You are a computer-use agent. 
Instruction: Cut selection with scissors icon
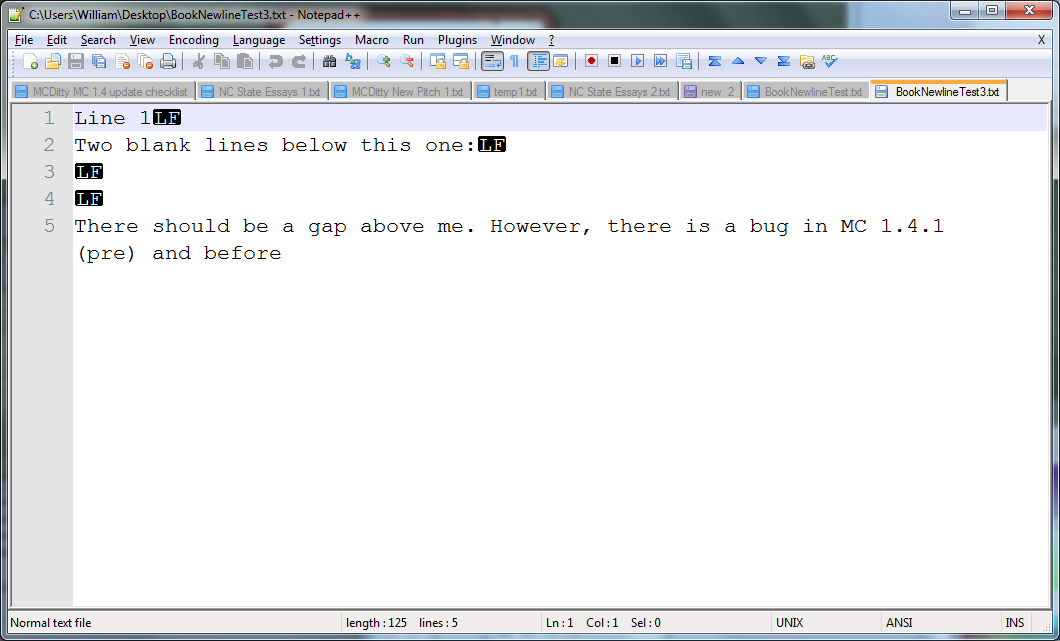point(199,62)
